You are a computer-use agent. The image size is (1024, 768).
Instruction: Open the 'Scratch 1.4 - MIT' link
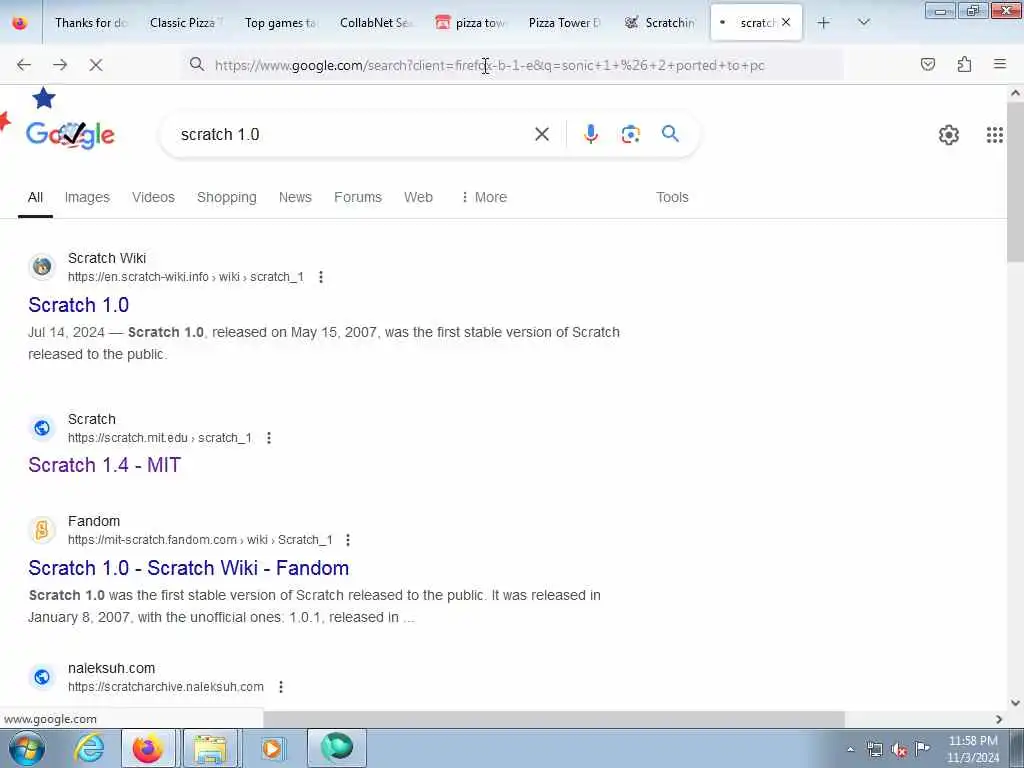(104, 465)
